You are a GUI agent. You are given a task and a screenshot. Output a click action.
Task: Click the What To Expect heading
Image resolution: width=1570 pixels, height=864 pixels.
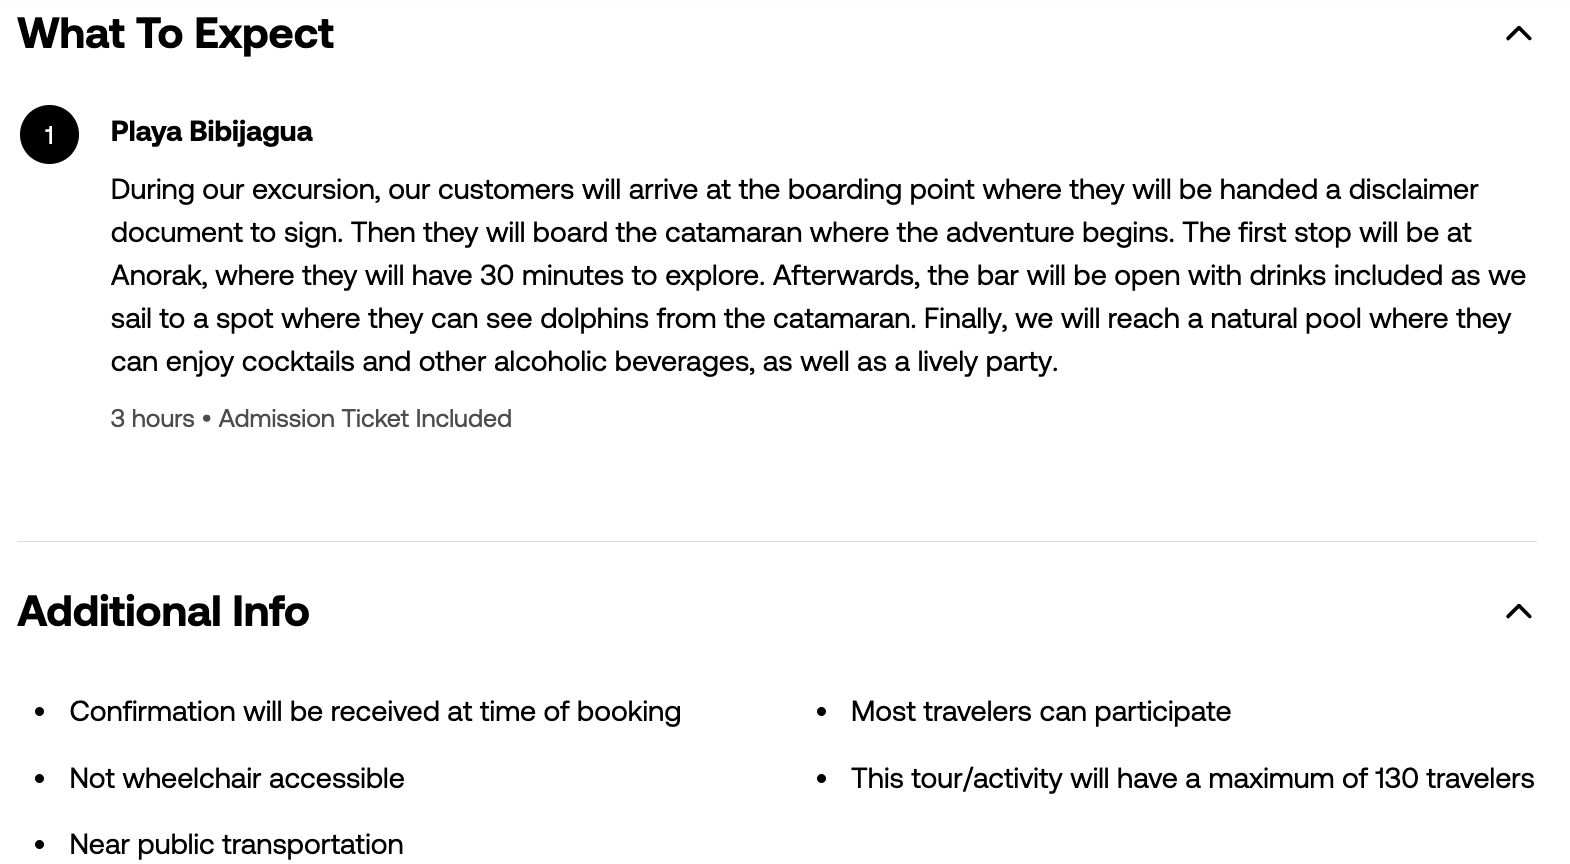(x=176, y=33)
